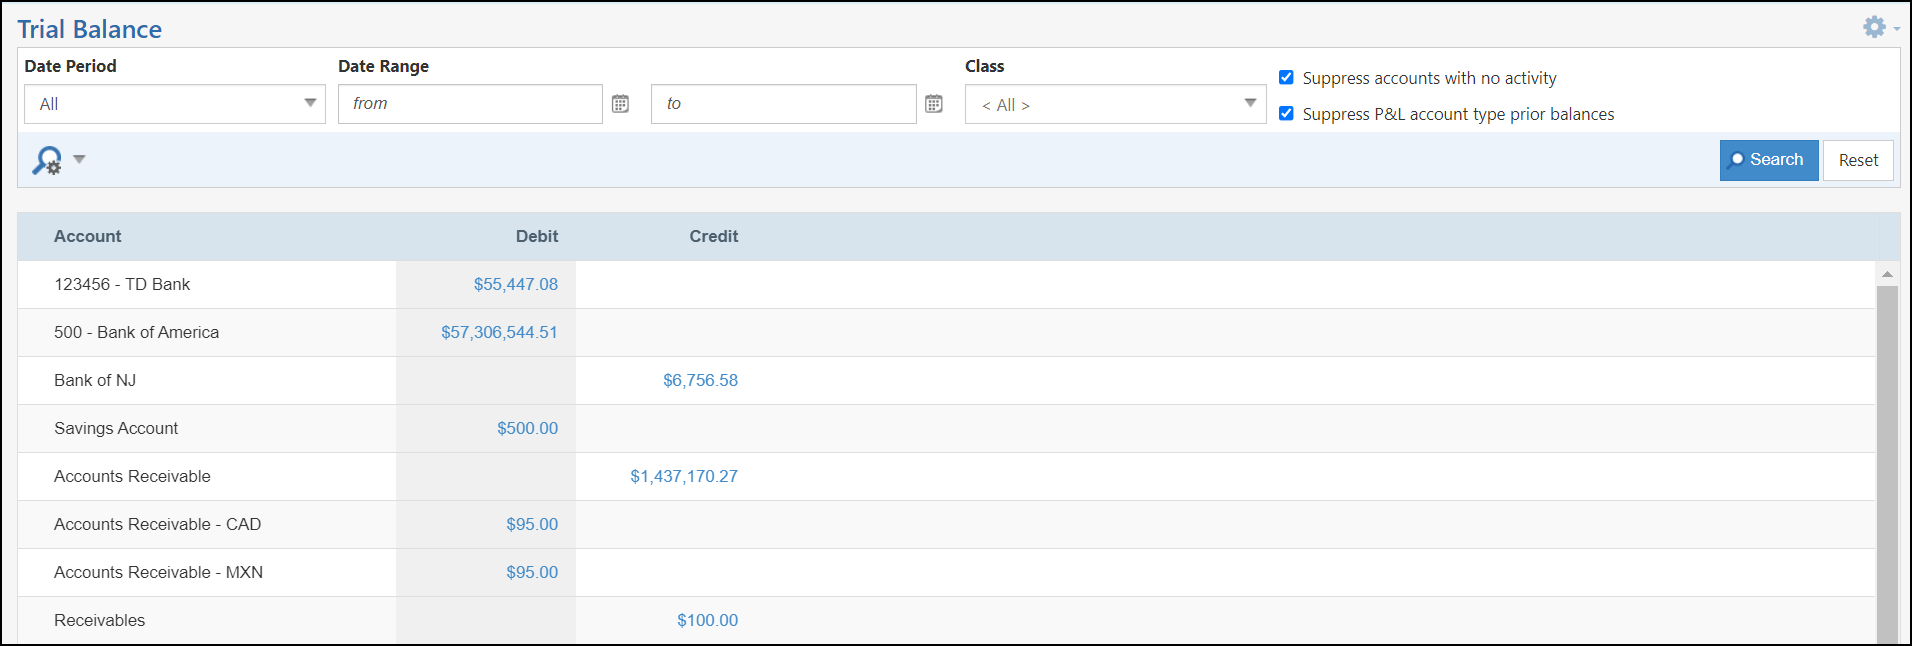Open Accounts Receivable credit $1,437,170.27
The height and width of the screenshot is (646, 1912).
pos(684,476)
